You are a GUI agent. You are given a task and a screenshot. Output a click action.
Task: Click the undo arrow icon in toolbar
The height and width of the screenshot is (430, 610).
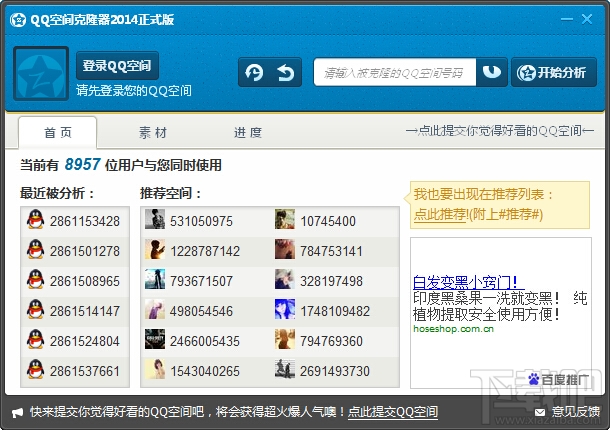[286, 72]
